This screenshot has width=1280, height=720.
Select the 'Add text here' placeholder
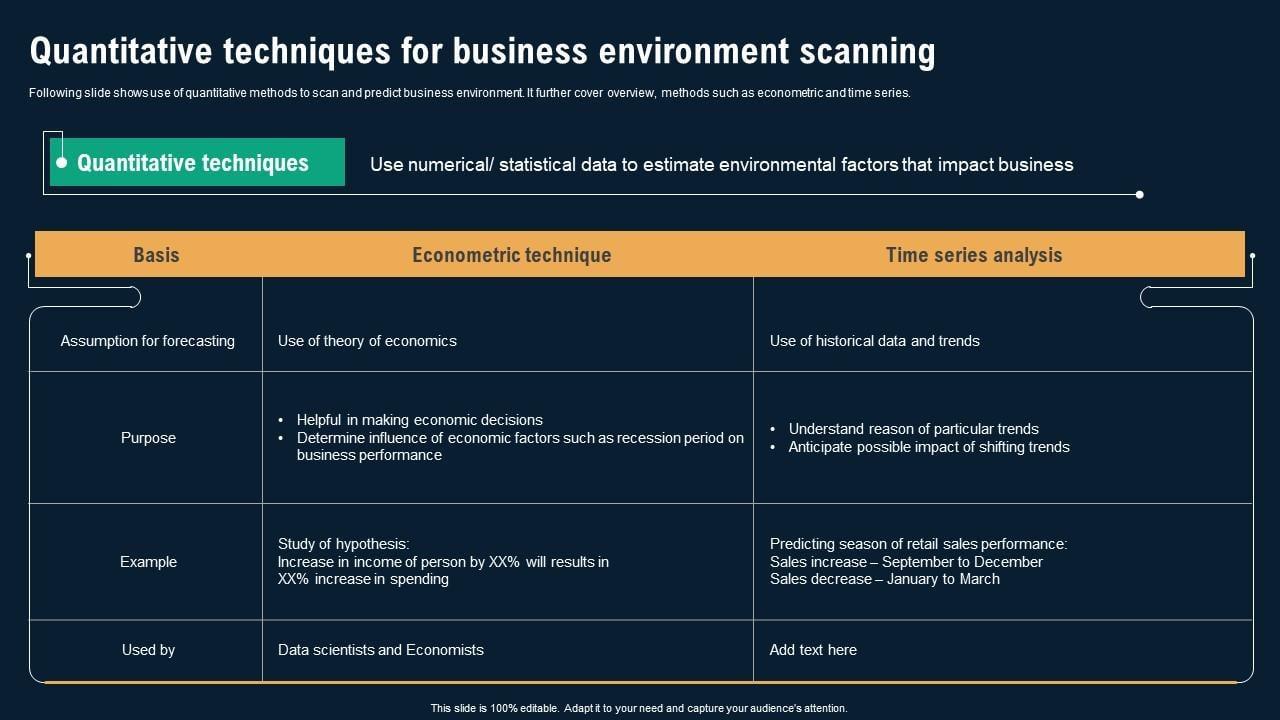tap(813, 650)
